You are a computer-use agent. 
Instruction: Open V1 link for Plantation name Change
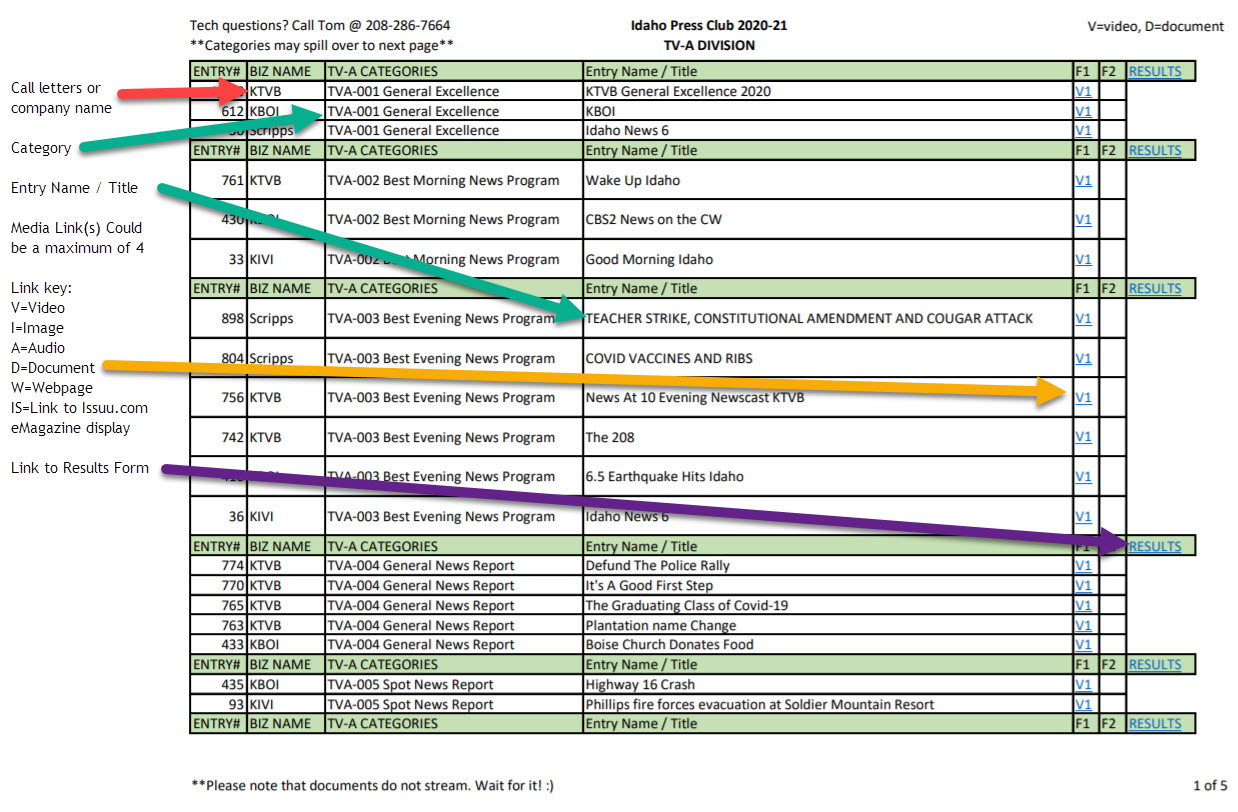coord(1083,625)
